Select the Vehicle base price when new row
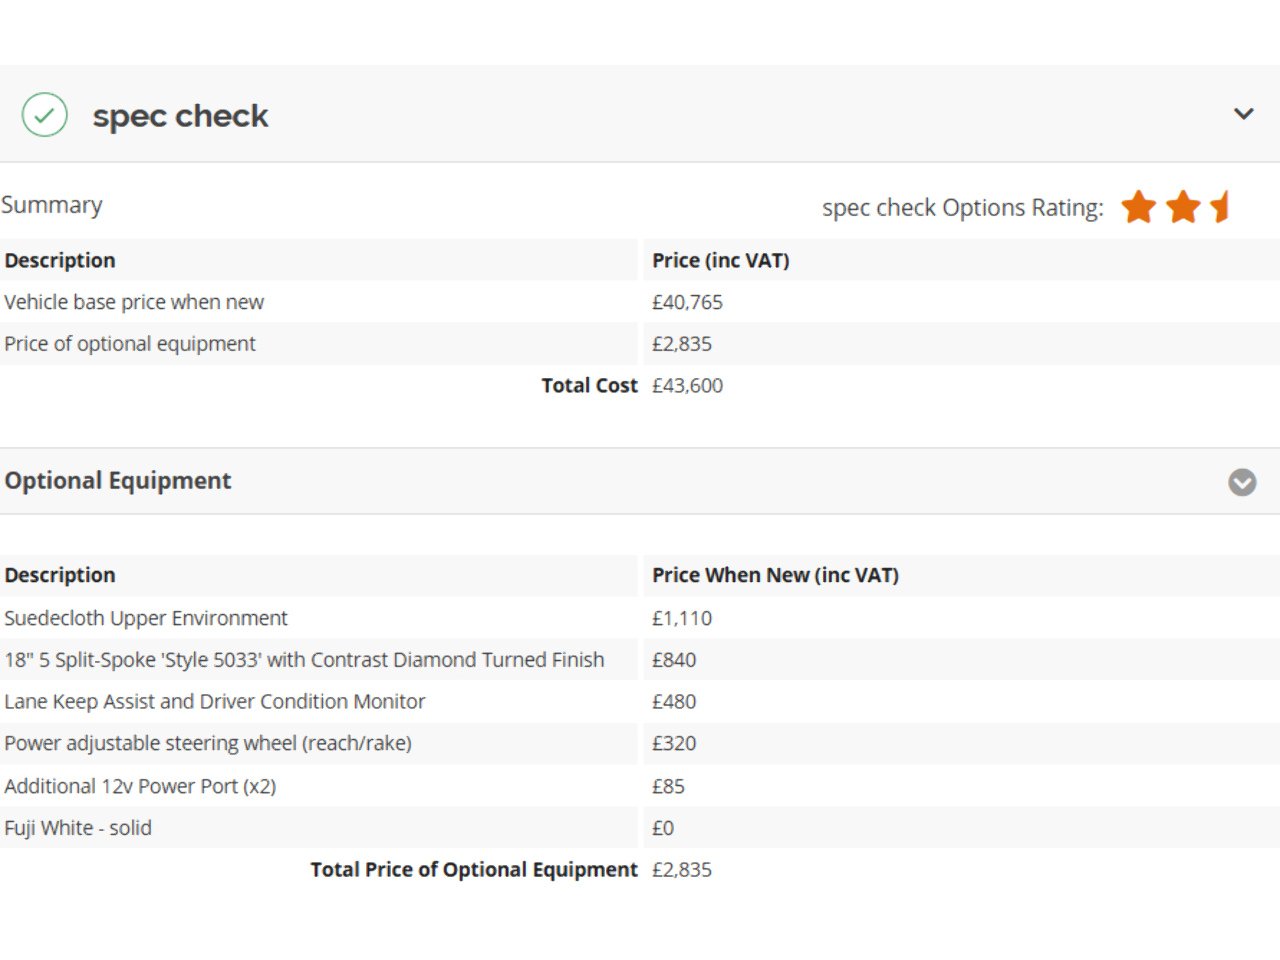The height and width of the screenshot is (960, 1280). pyautogui.click(x=134, y=302)
